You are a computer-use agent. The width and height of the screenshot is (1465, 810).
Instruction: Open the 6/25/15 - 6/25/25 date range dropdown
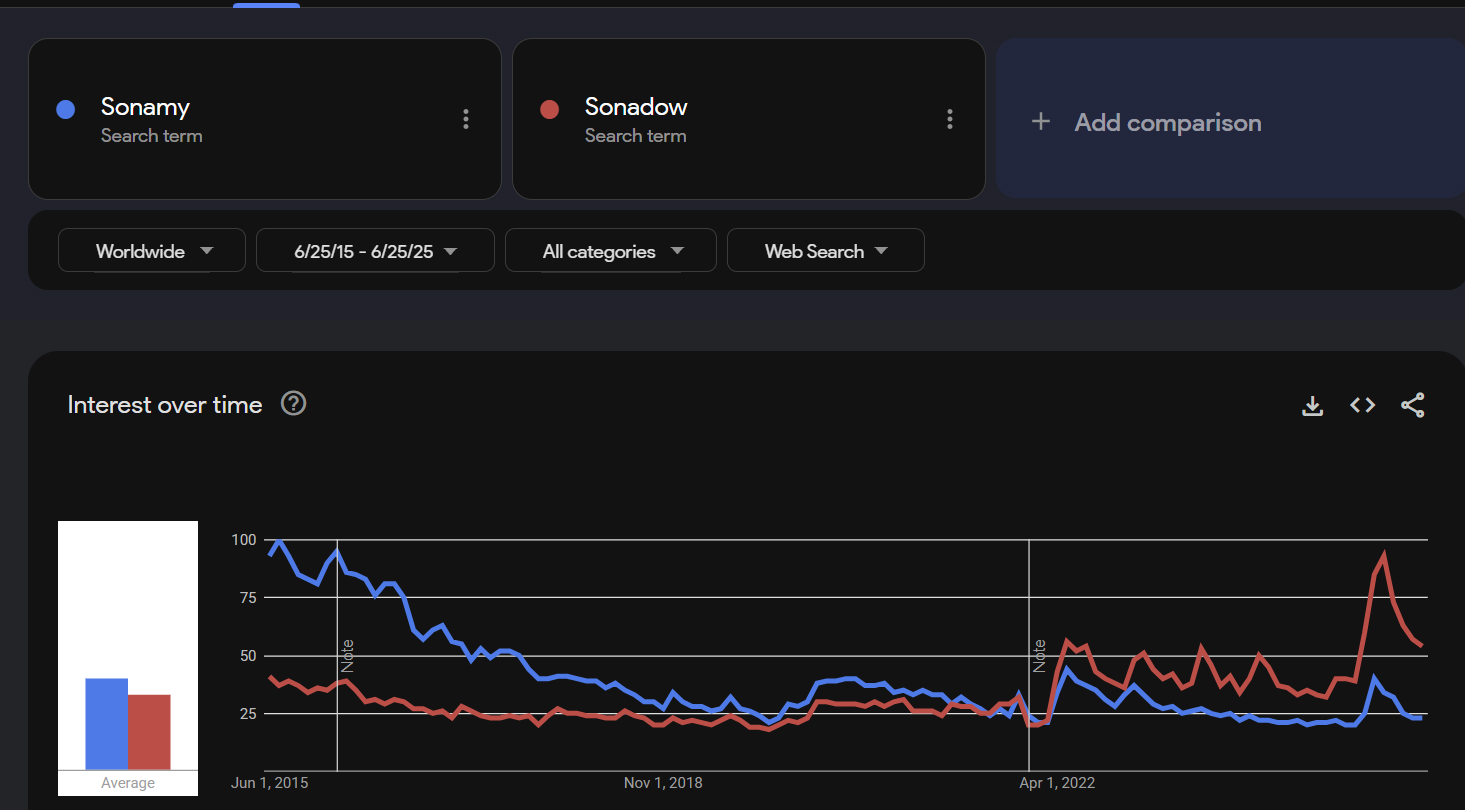pyautogui.click(x=375, y=250)
